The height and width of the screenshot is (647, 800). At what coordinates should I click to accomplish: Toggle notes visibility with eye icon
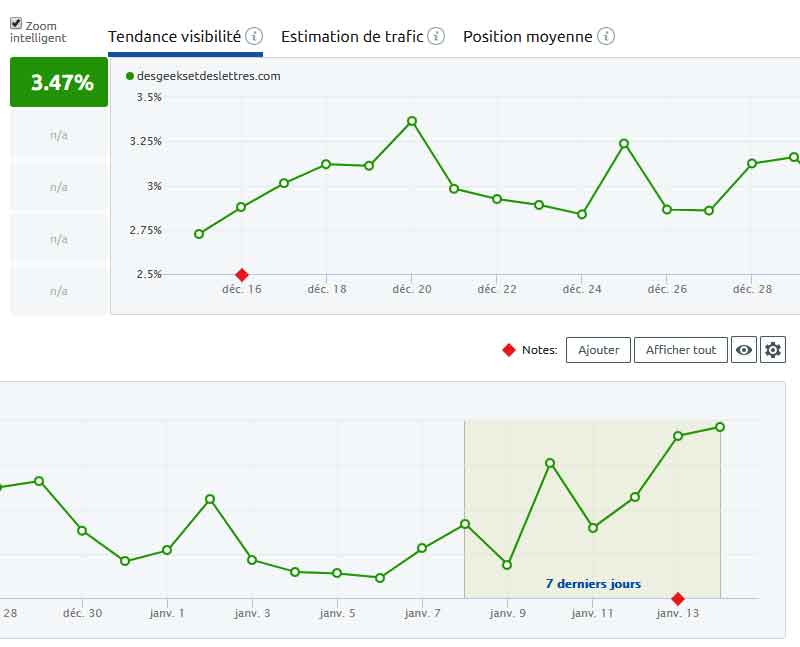(x=744, y=350)
